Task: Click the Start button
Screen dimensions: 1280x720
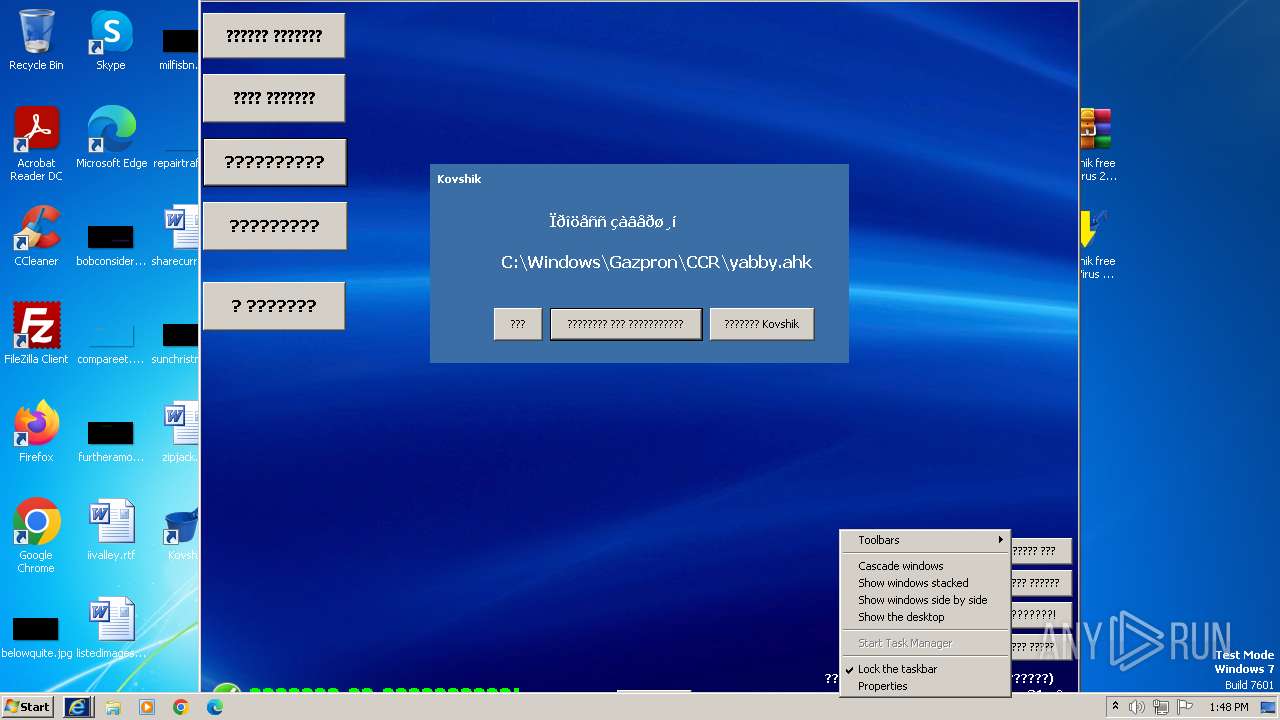Action: (27, 707)
